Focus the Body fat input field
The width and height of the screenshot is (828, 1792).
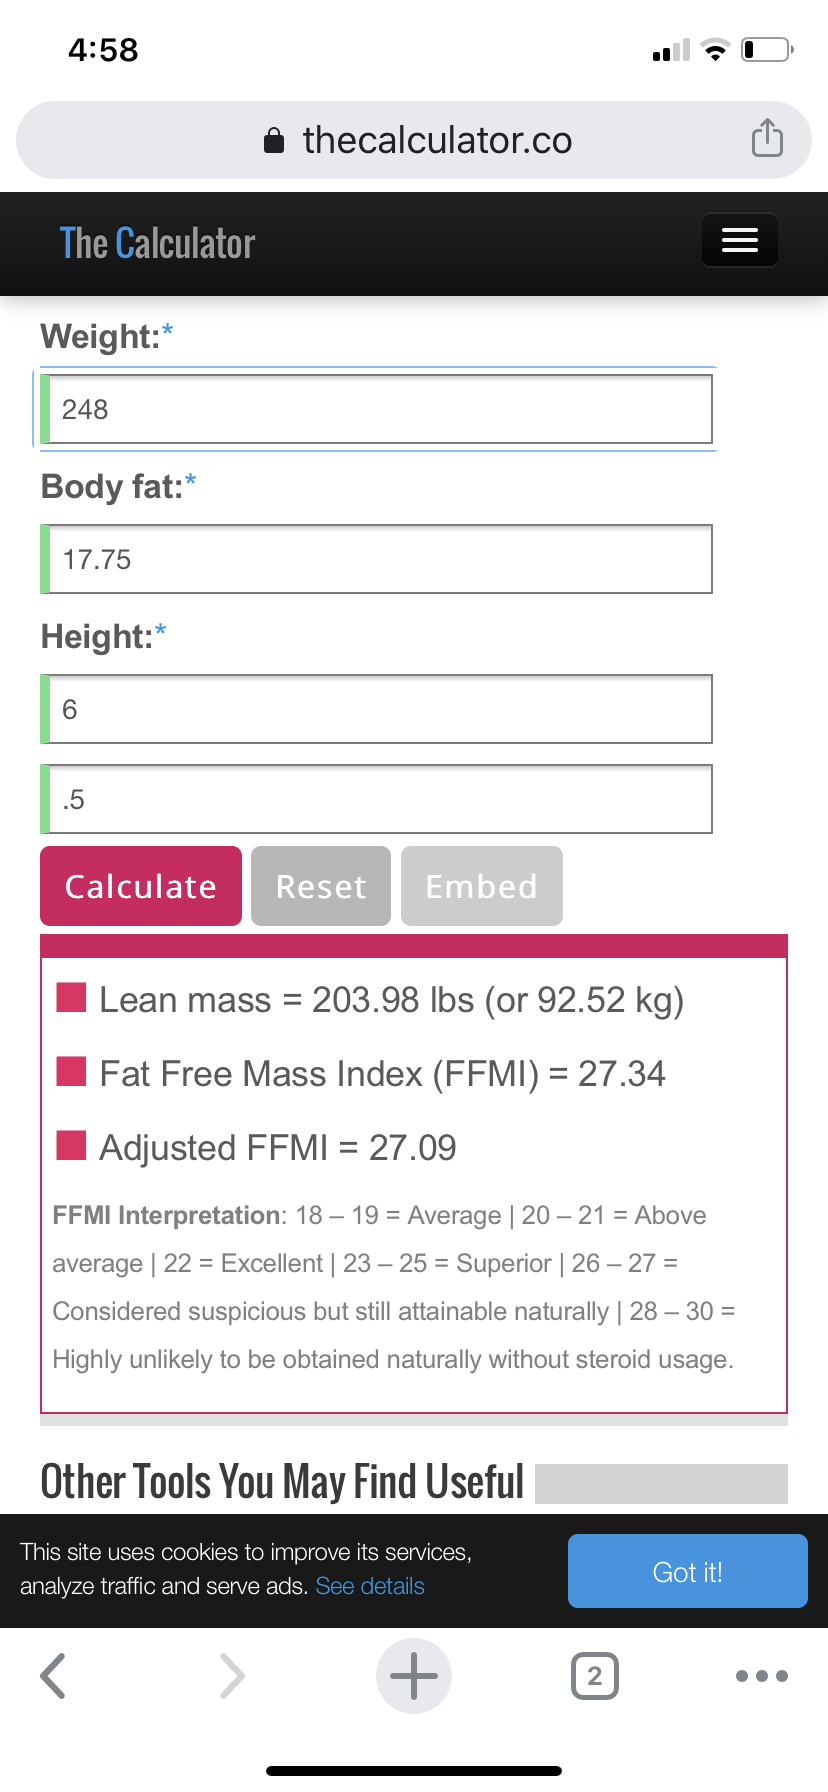[379, 559]
